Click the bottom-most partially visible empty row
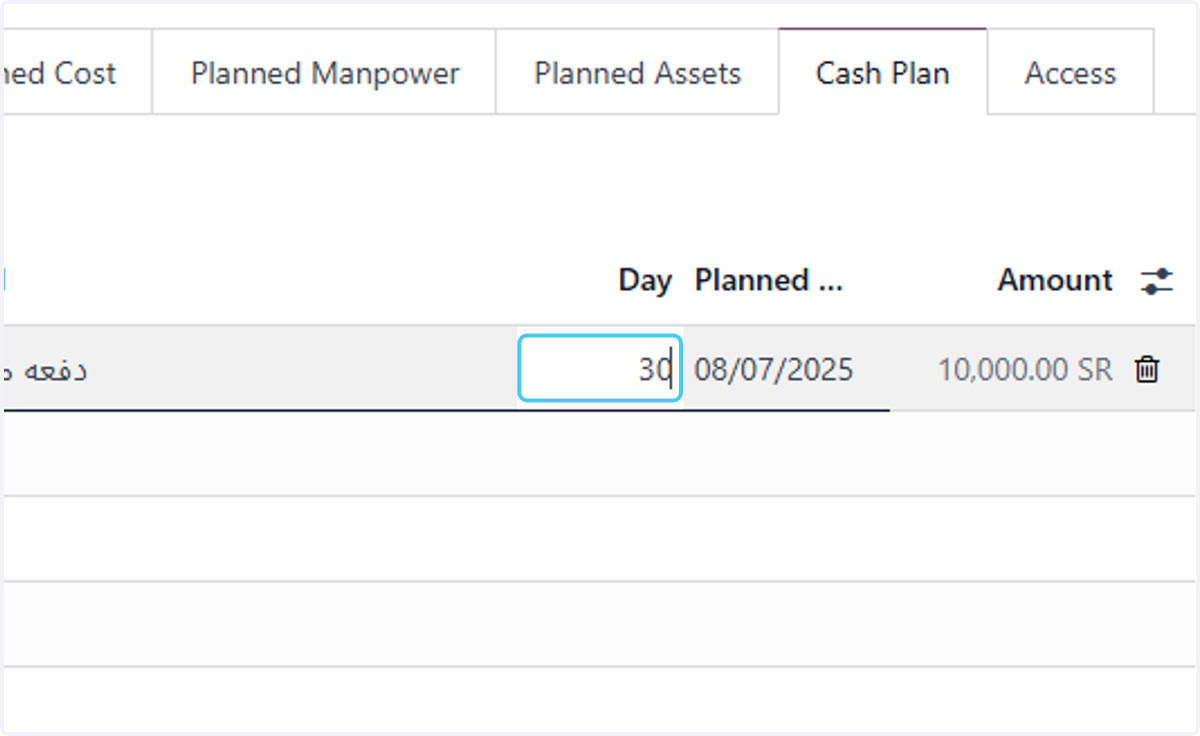 [600, 699]
